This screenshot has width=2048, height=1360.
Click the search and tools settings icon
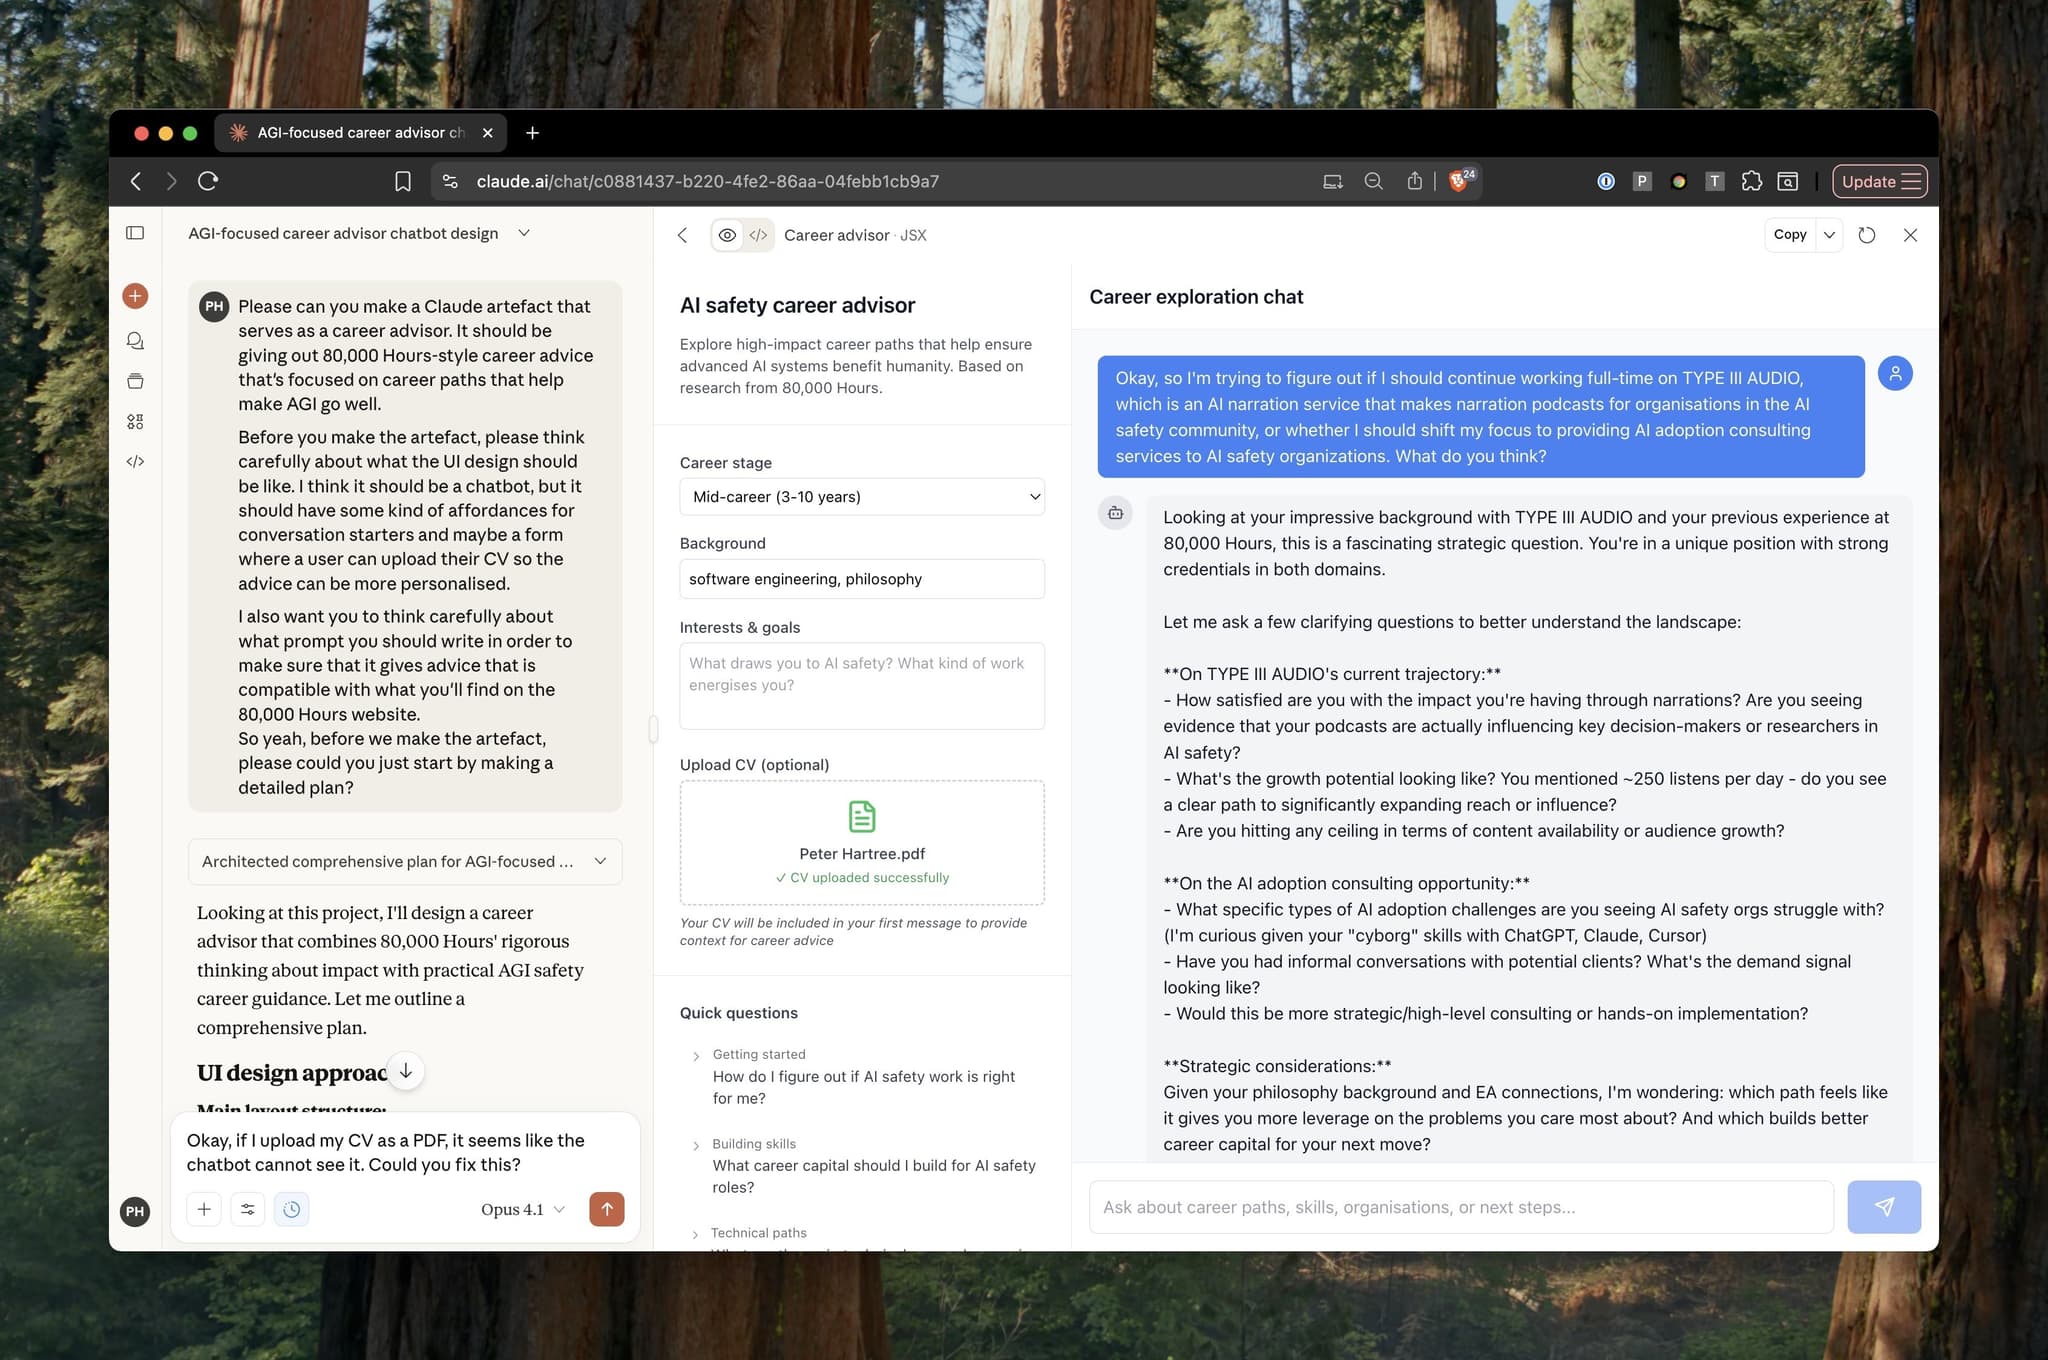coord(247,1209)
